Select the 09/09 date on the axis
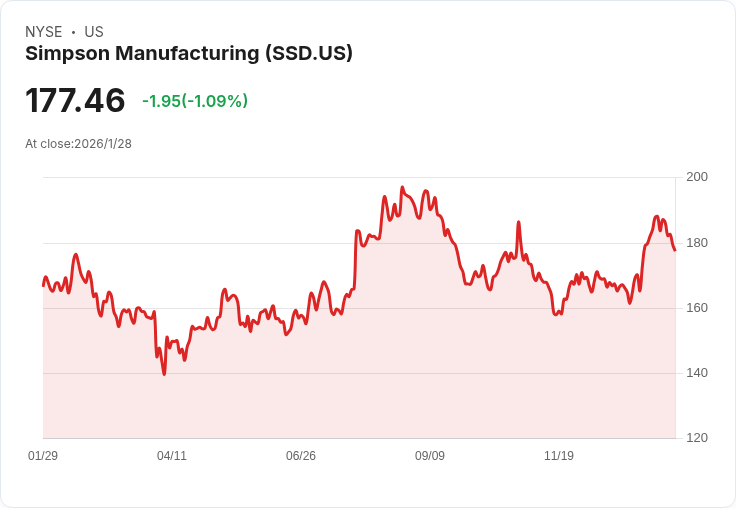This screenshot has height=508, width=736. click(430, 456)
